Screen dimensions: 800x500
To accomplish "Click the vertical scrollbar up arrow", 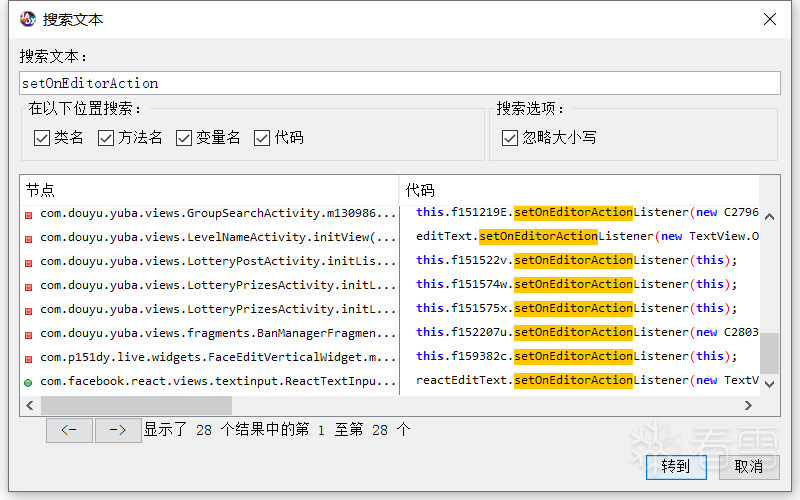I will 770,216.
